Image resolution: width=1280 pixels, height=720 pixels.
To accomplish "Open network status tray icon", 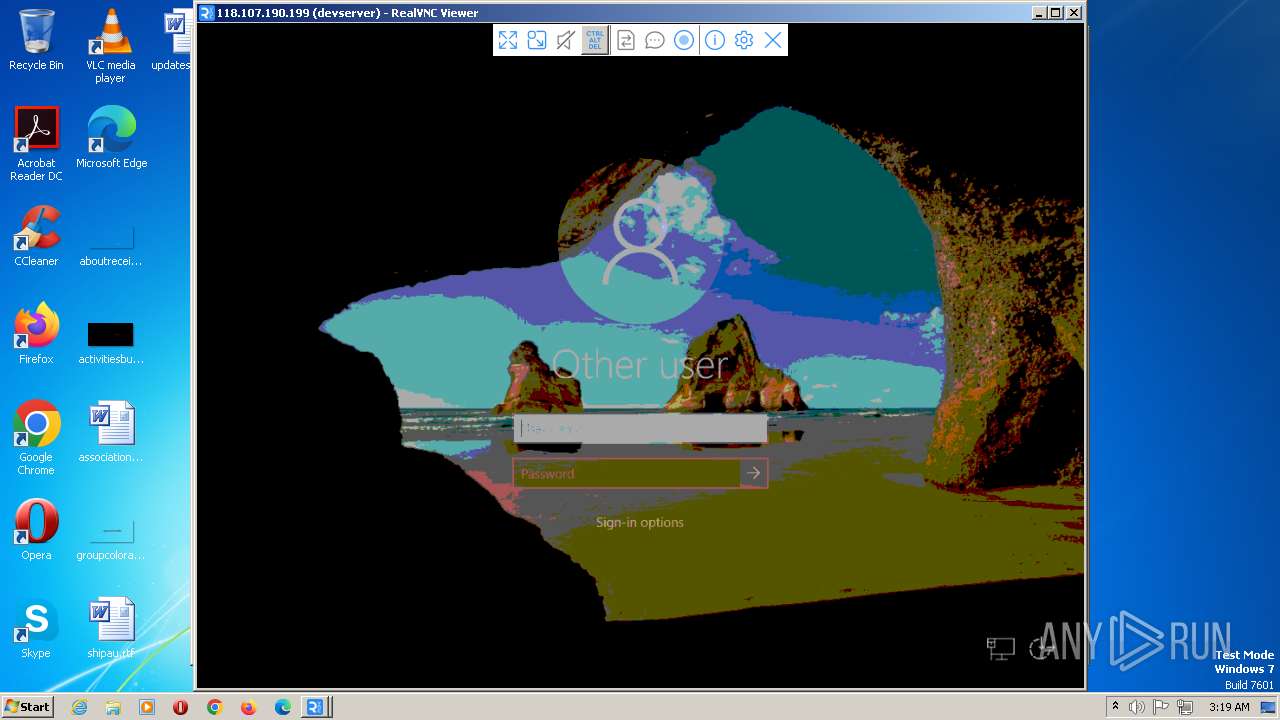I will coord(1185,707).
